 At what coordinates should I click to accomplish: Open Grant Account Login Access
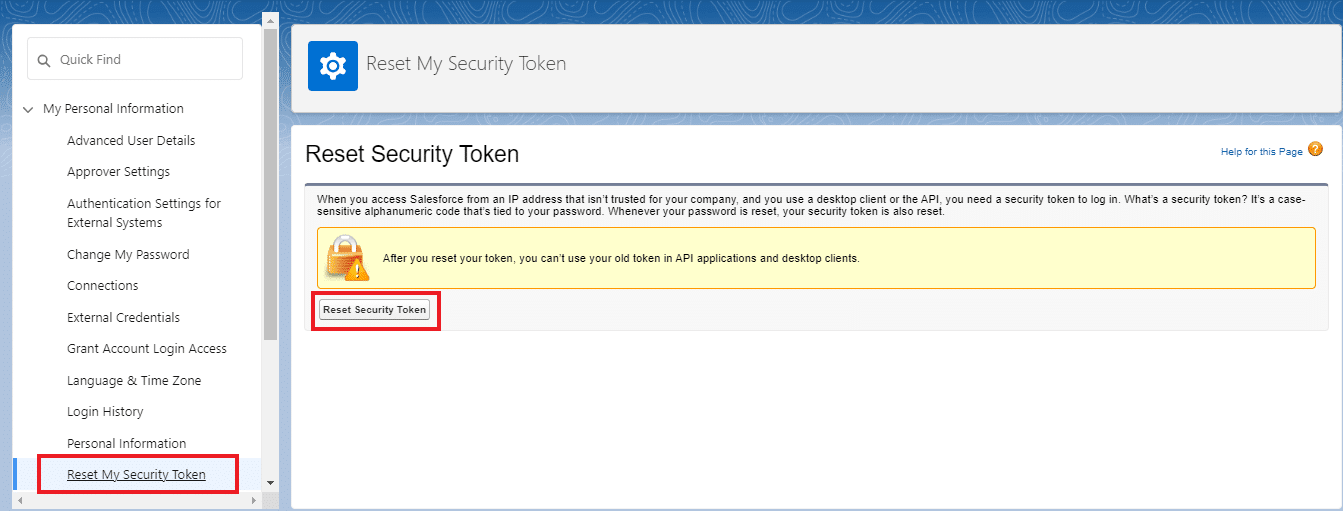point(147,349)
